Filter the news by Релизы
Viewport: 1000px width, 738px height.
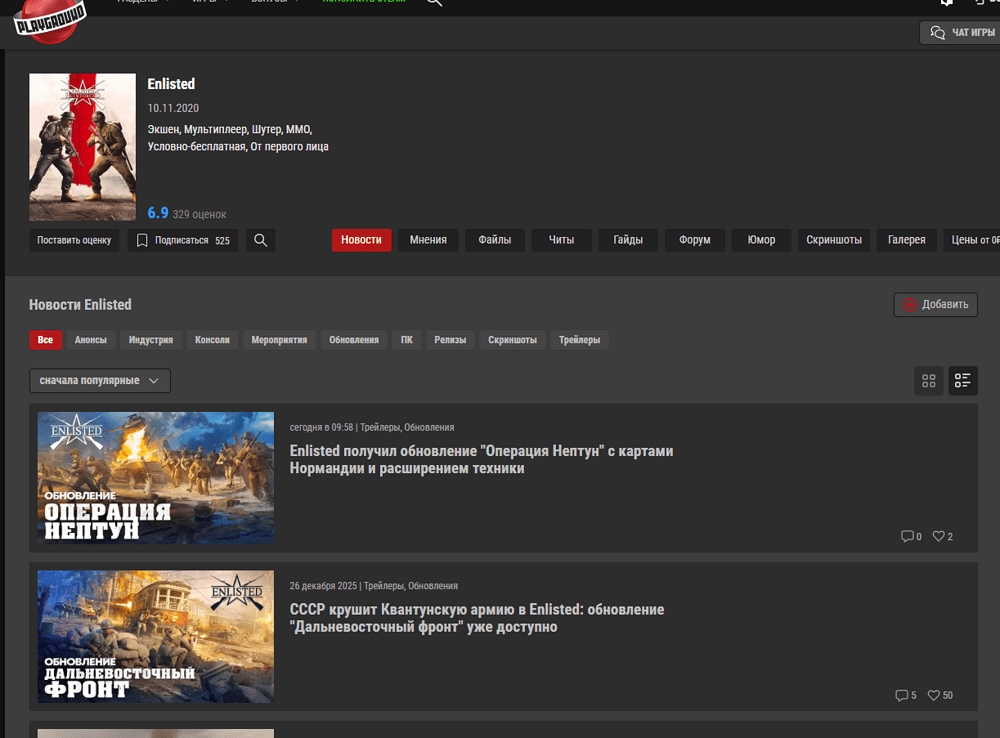(450, 340)
